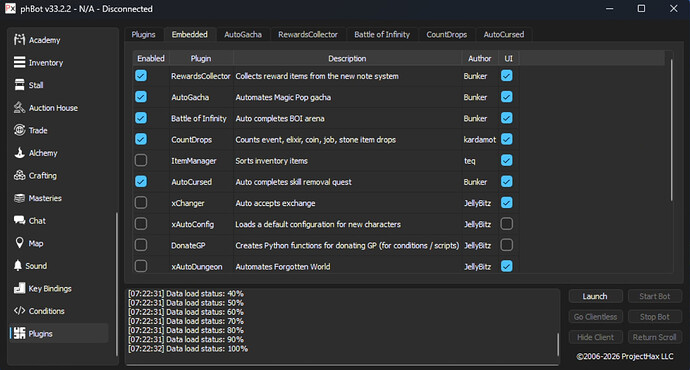
Task: Disable the RewardsCollector plugin checkbox
Action: 141,76
